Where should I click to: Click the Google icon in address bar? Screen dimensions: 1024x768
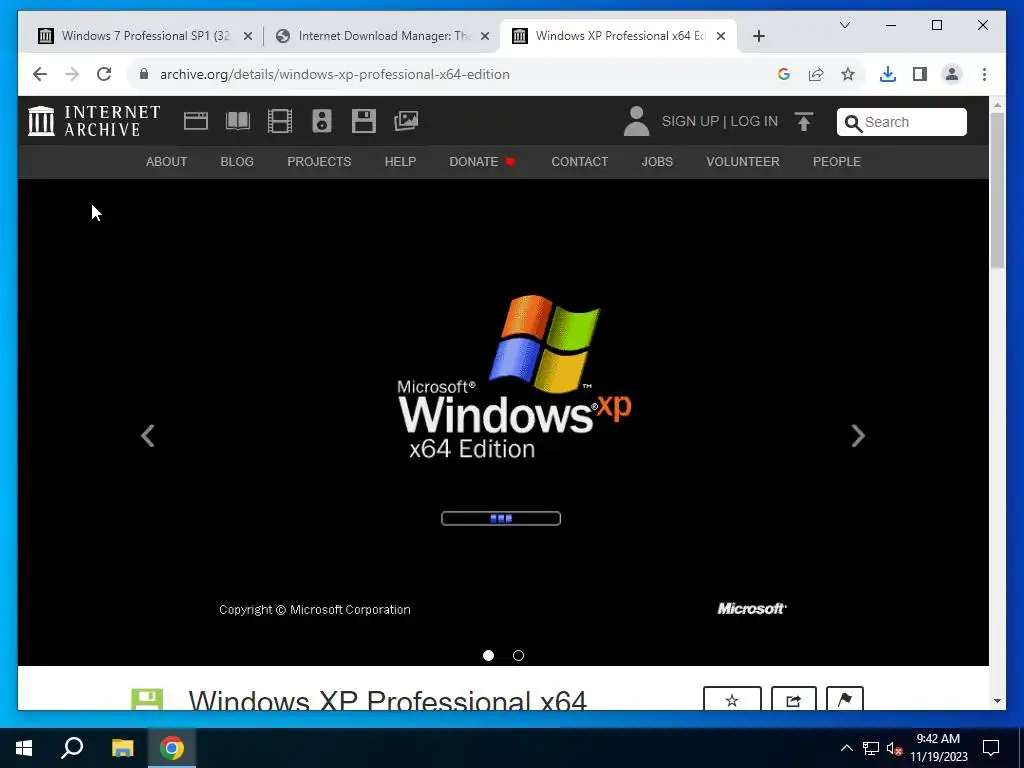tap(784, 74)
